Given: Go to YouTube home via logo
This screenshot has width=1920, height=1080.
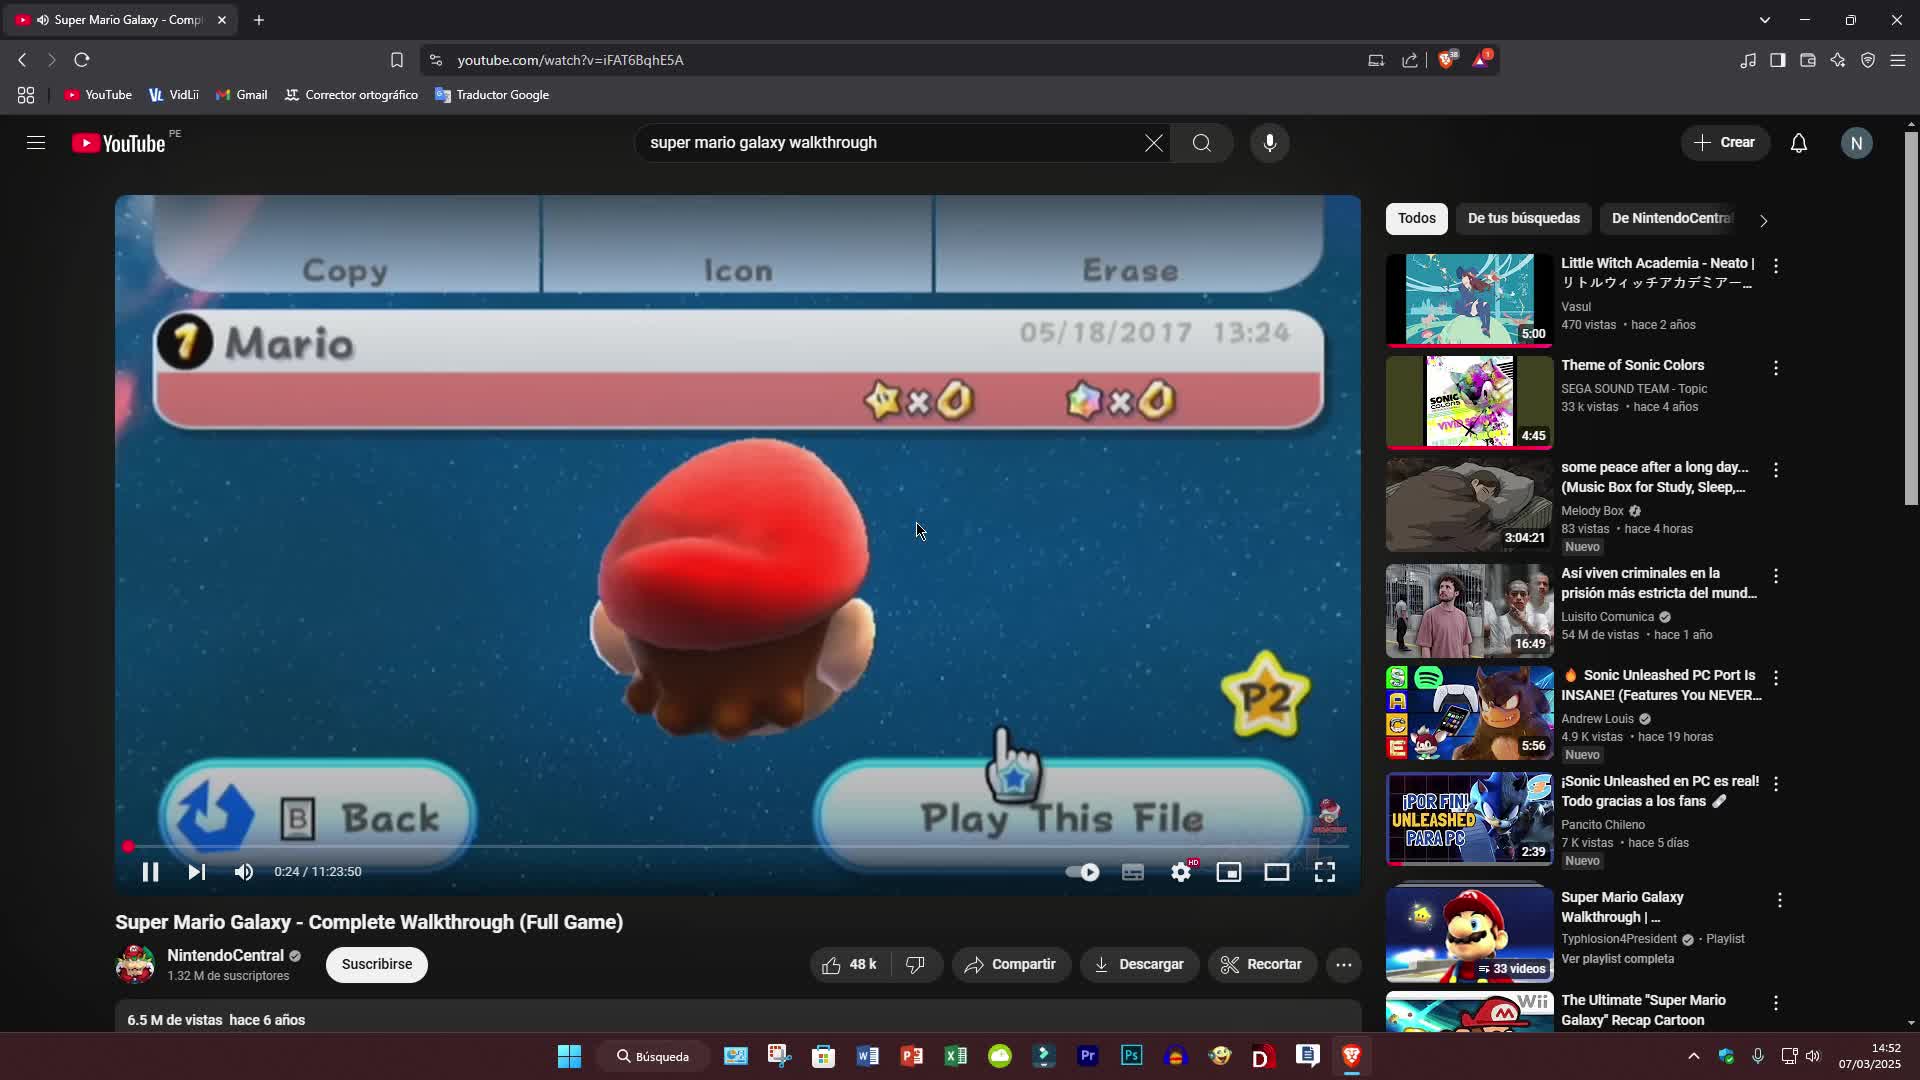Looking at the screenshot, I should pos(119,143).
